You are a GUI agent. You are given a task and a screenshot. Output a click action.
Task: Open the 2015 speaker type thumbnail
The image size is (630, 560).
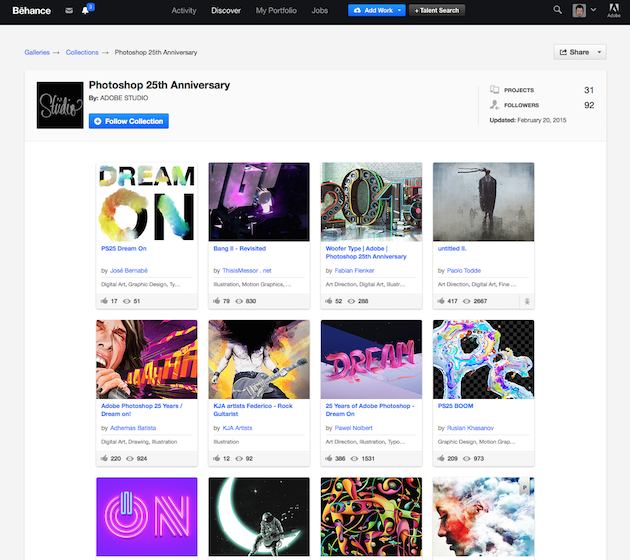pyautogui.click(x=371, y=202)
